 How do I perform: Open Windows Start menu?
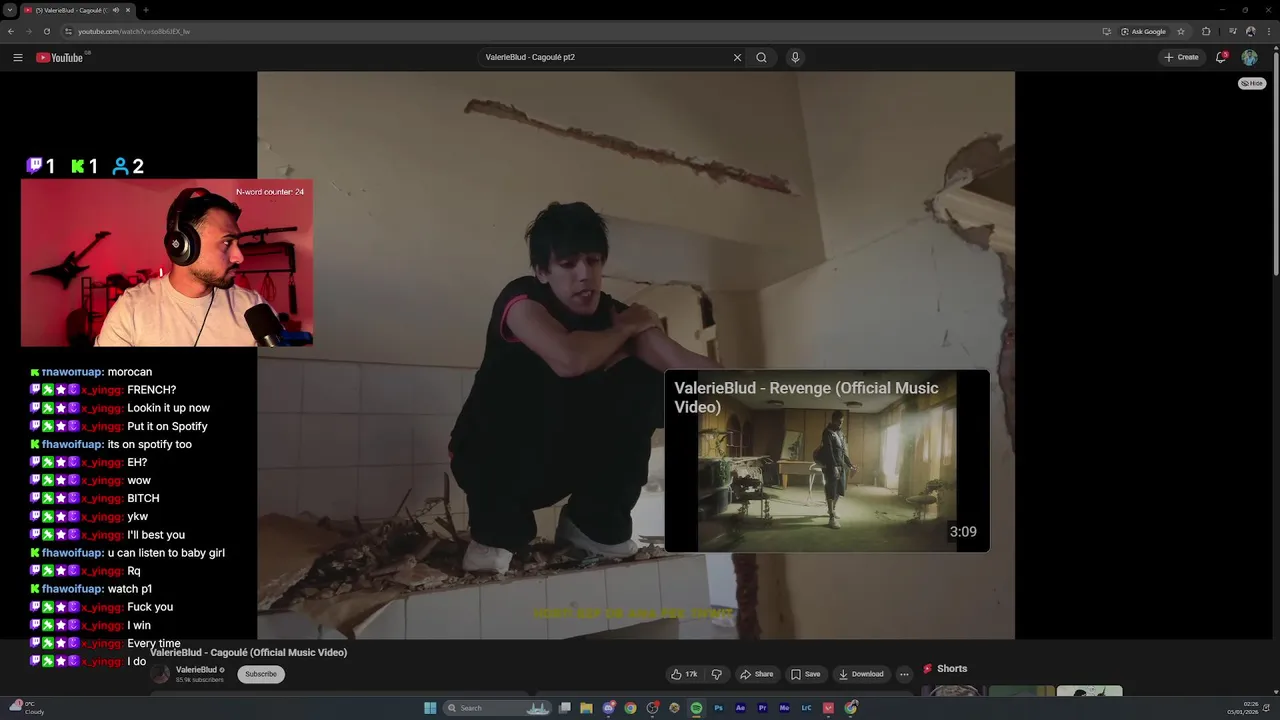coord(430,708)
